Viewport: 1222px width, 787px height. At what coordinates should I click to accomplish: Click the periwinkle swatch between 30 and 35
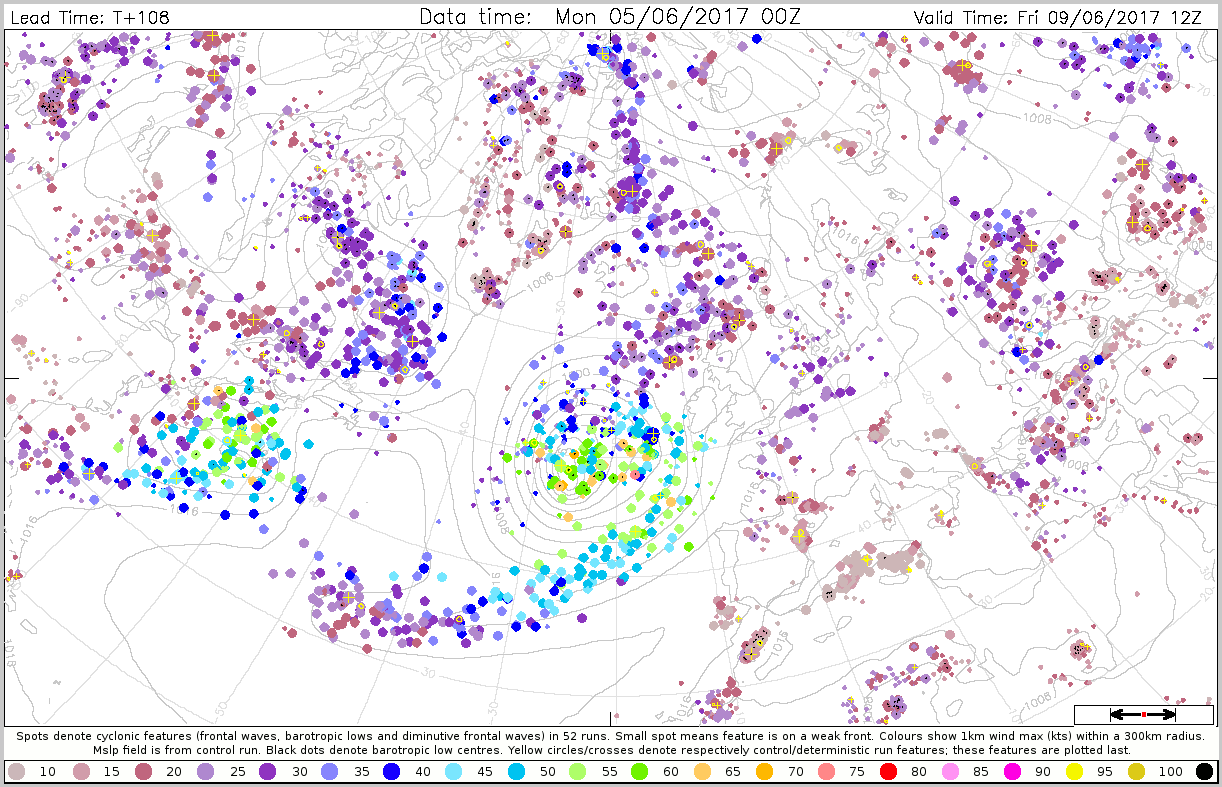[x=331, y=771]
